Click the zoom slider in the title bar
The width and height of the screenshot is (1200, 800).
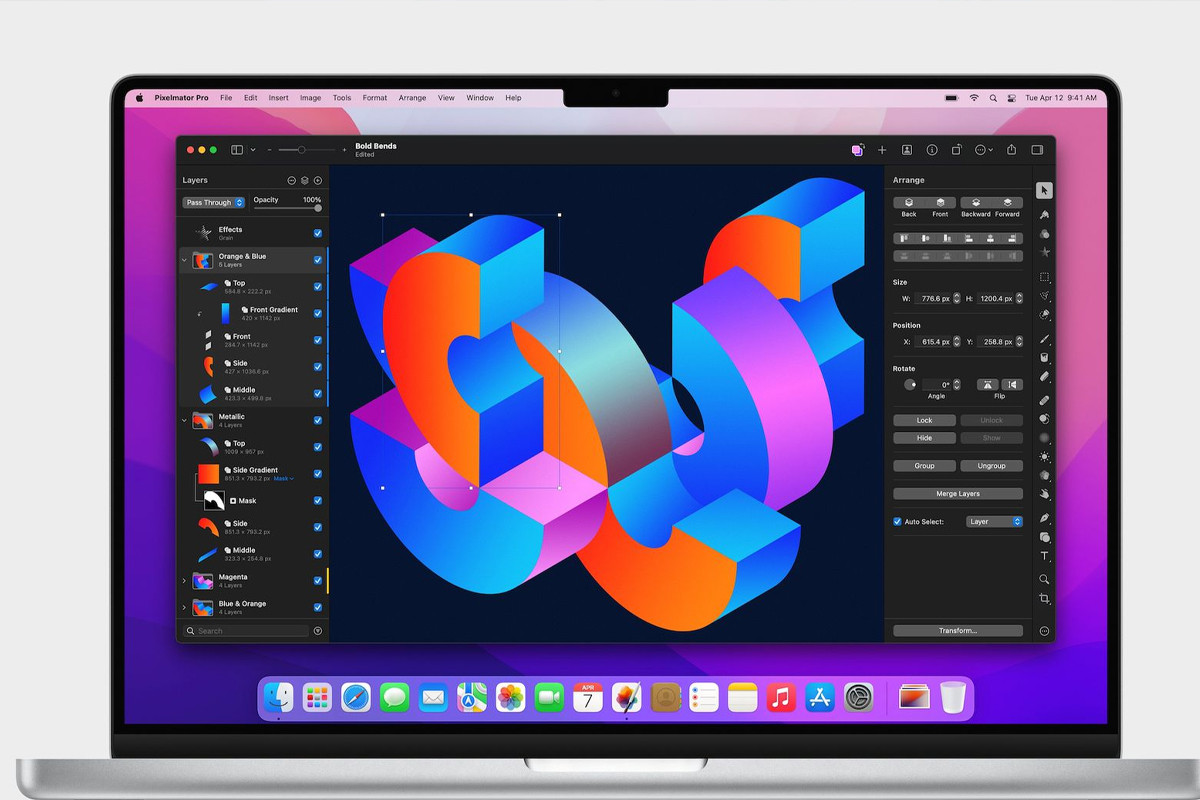pos(306,150)
